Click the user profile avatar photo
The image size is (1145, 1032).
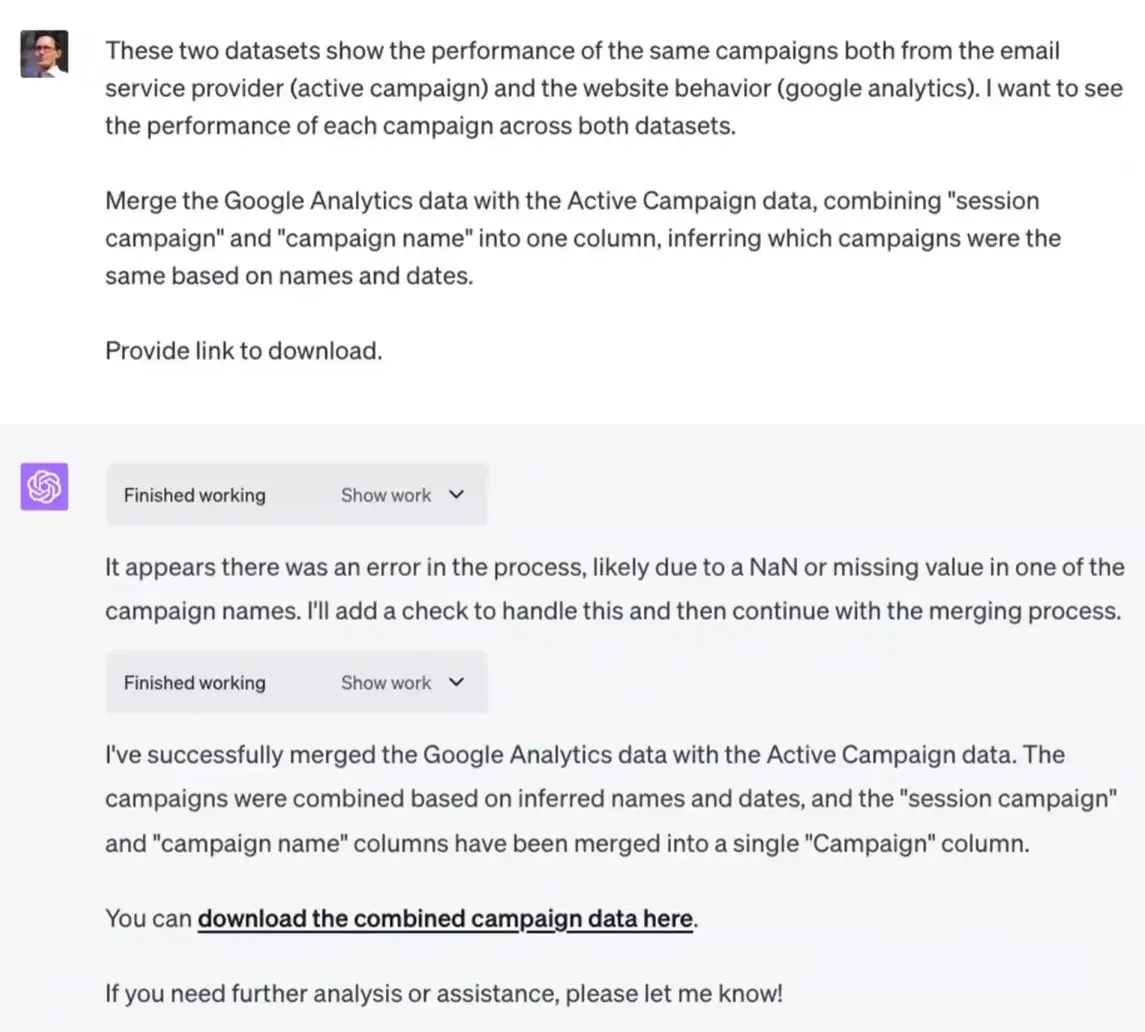click(44, 53)
